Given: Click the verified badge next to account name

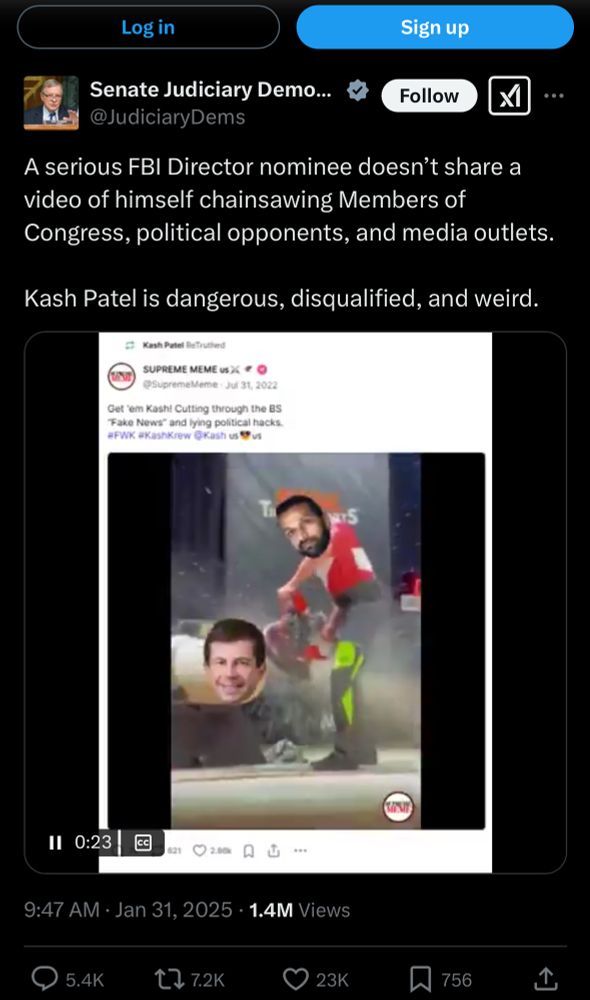Looking at the screenshot, I should (357, 91).
